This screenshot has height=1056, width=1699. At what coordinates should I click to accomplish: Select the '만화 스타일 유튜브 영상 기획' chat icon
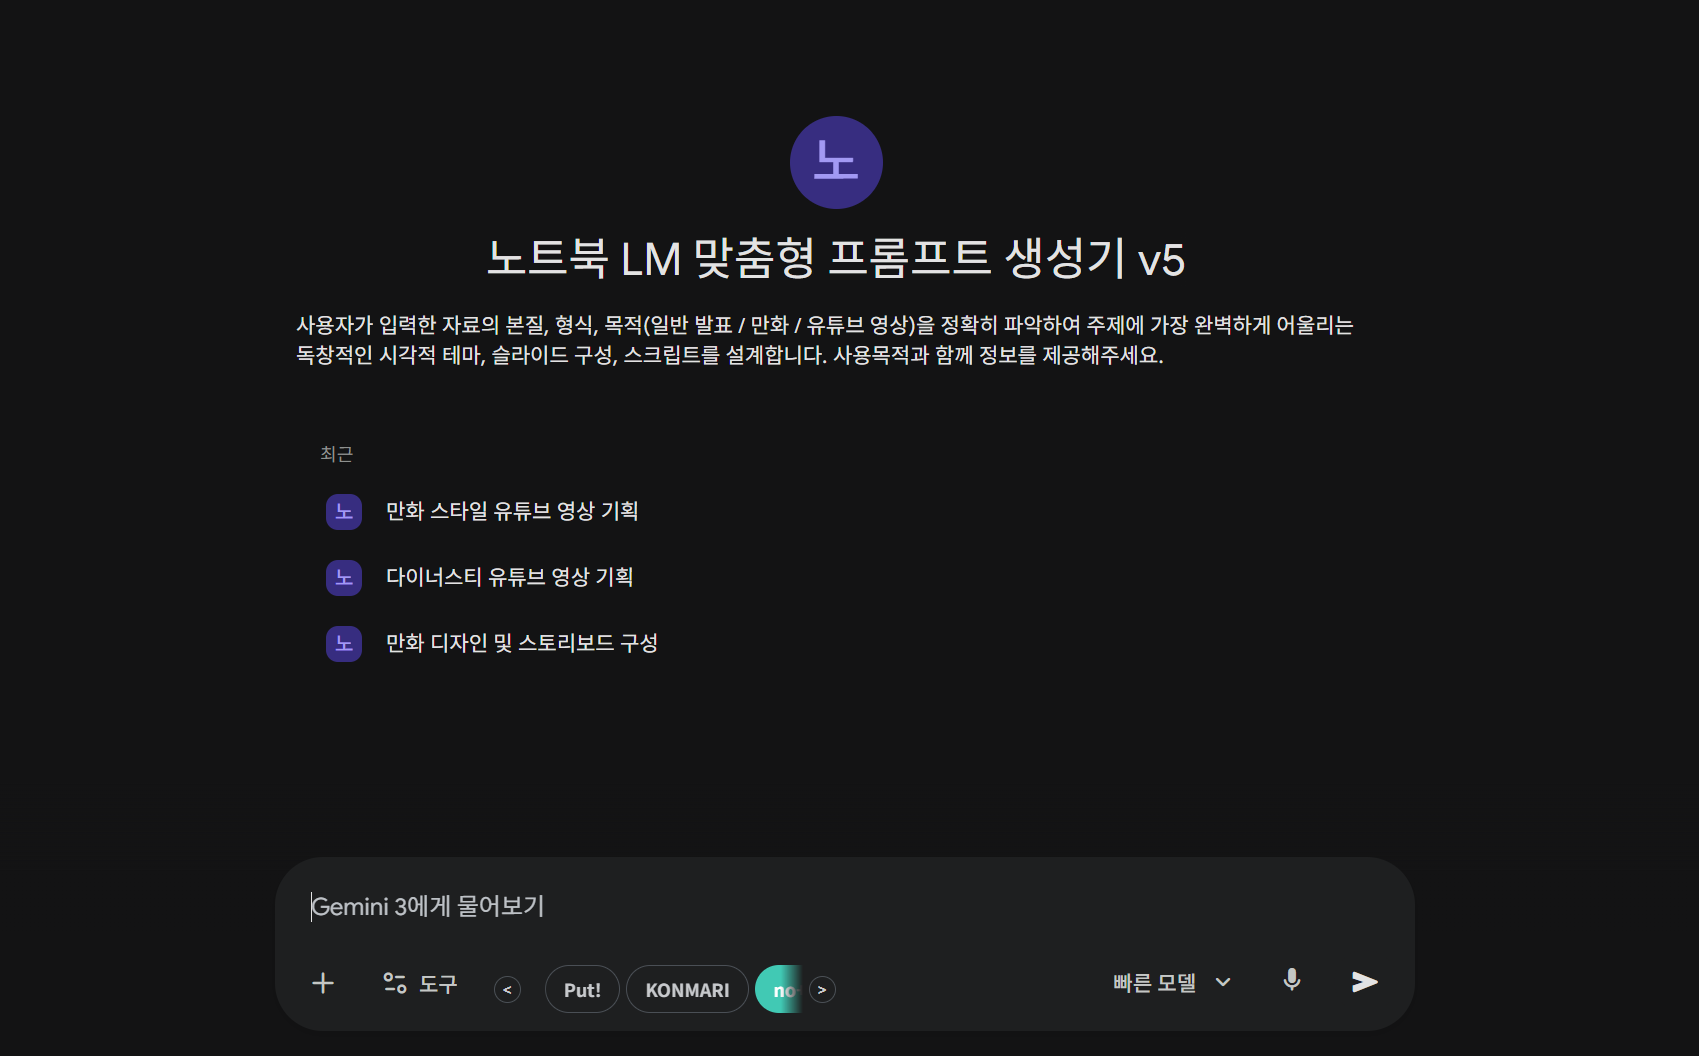tap(343, 511)
